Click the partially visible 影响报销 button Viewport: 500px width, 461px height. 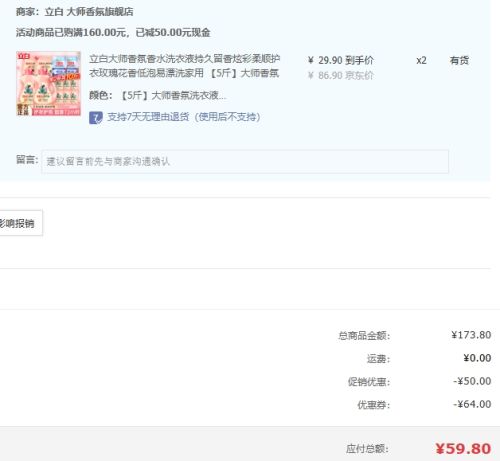point(21,223)
